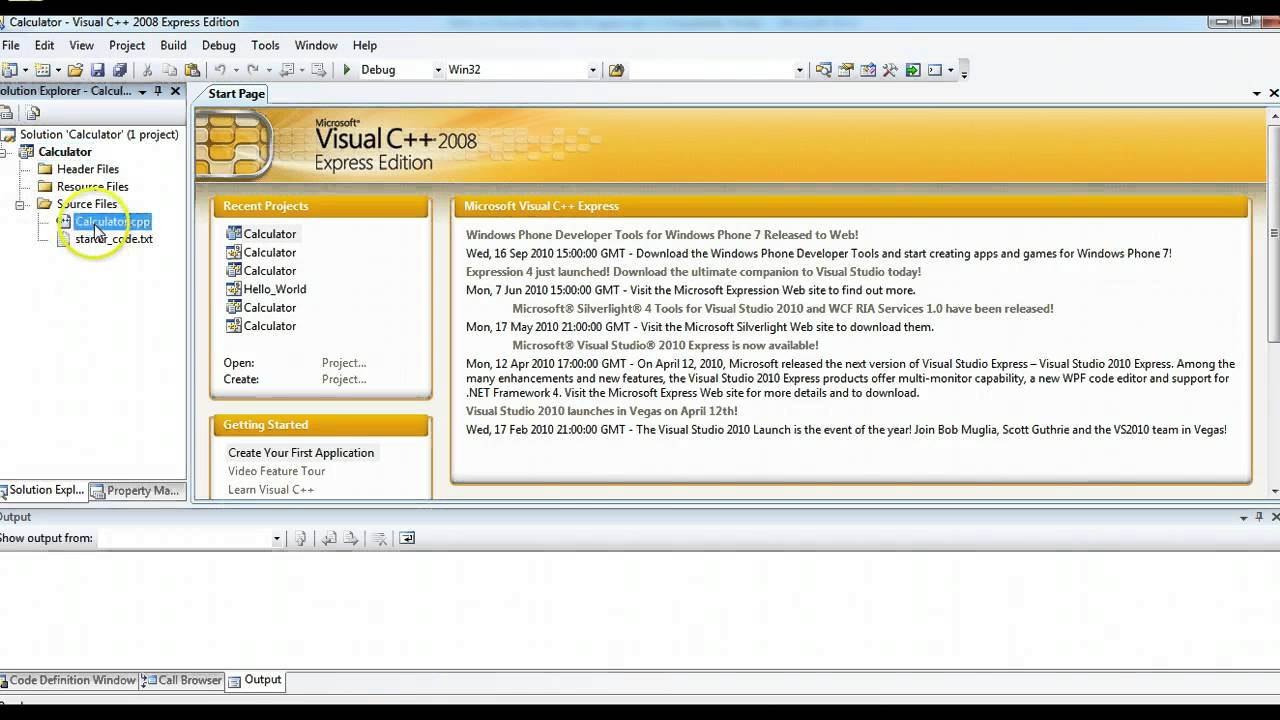Click the Find in Files icon
This screenshot has width=1280, height=720.
[616, 70]
